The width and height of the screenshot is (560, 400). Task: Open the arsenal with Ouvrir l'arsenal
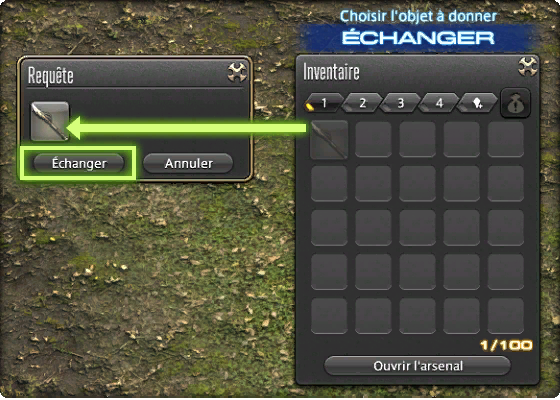pyautogui.click(x=418, y=366)
